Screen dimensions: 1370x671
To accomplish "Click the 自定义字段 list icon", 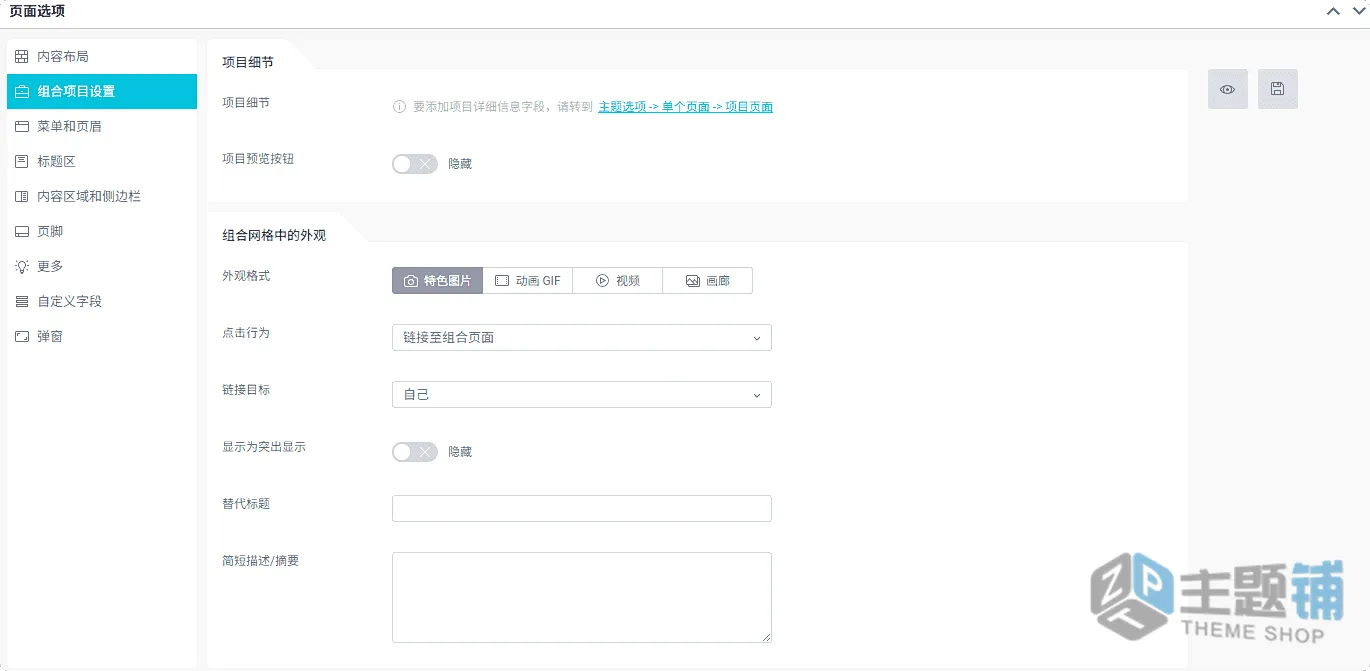I will (22, 302).
